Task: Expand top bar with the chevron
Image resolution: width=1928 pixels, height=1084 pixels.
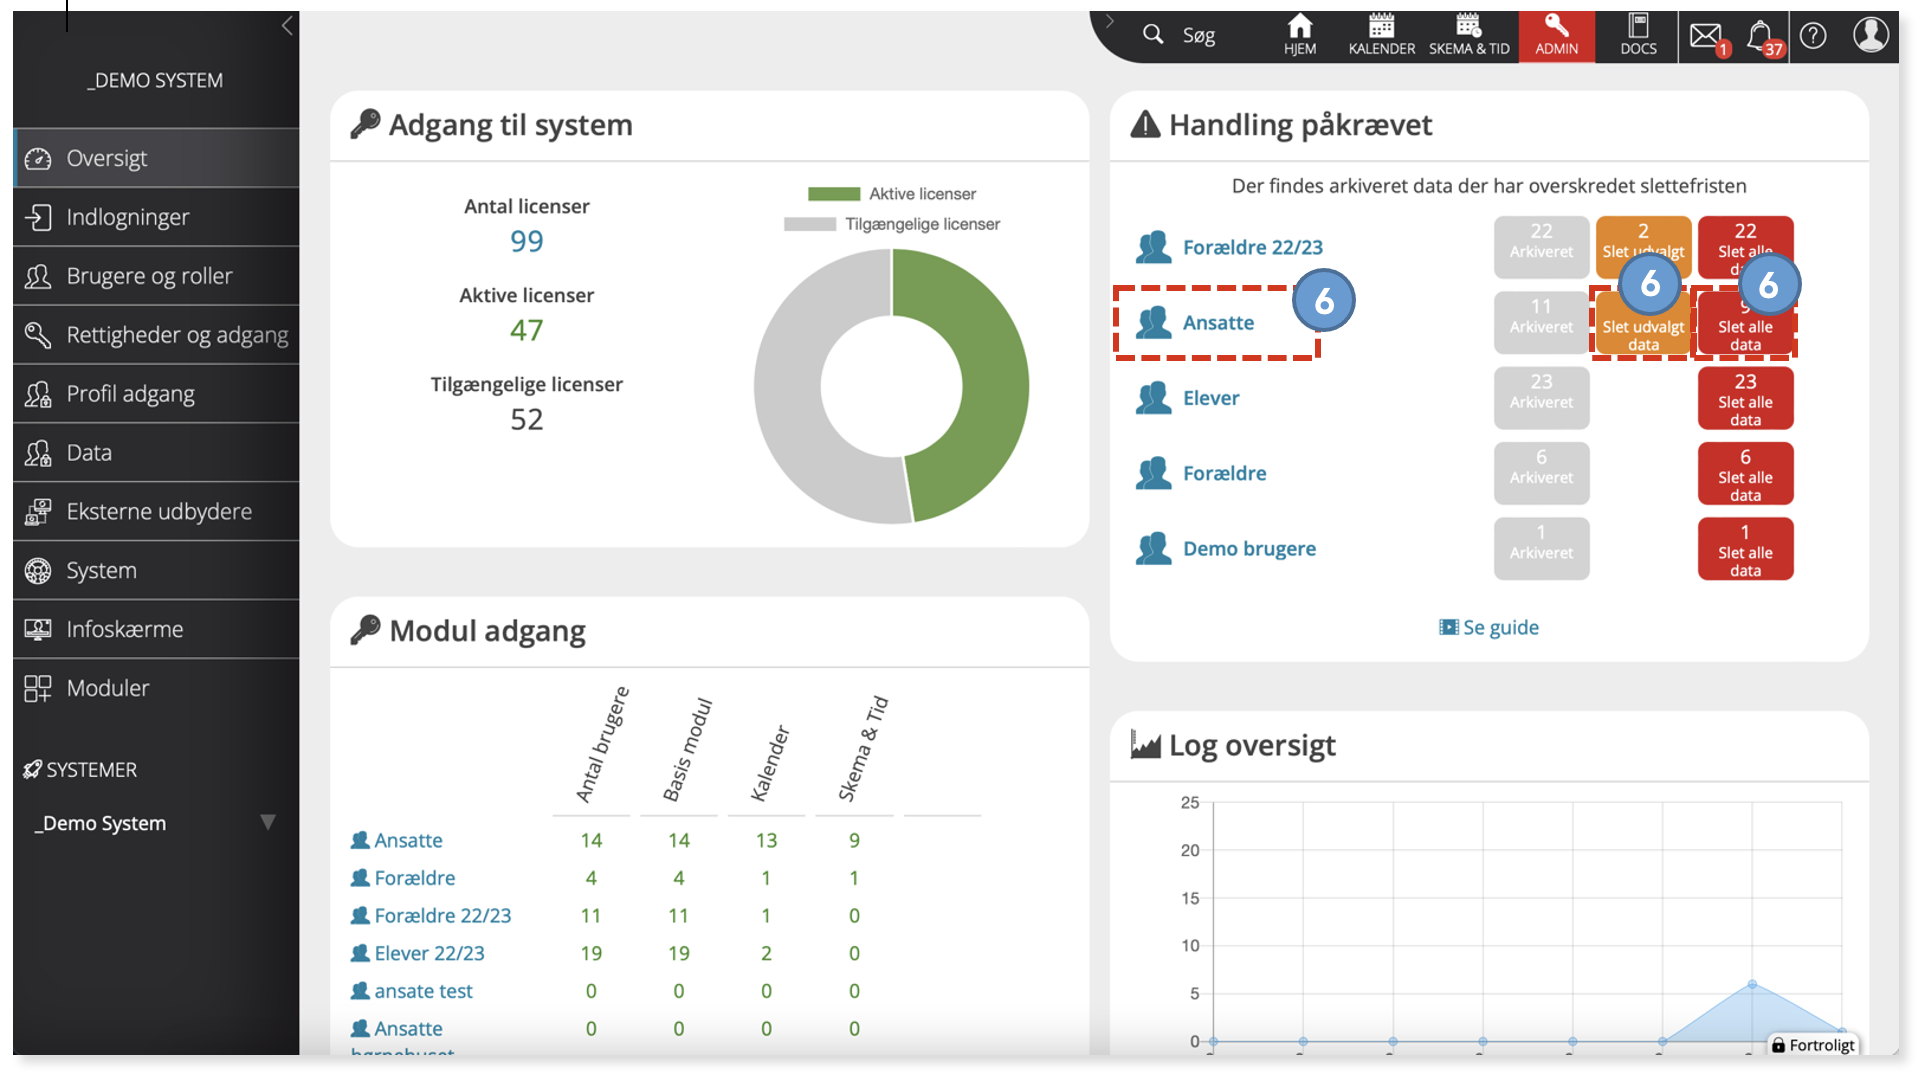Action: coord(1109,21)
